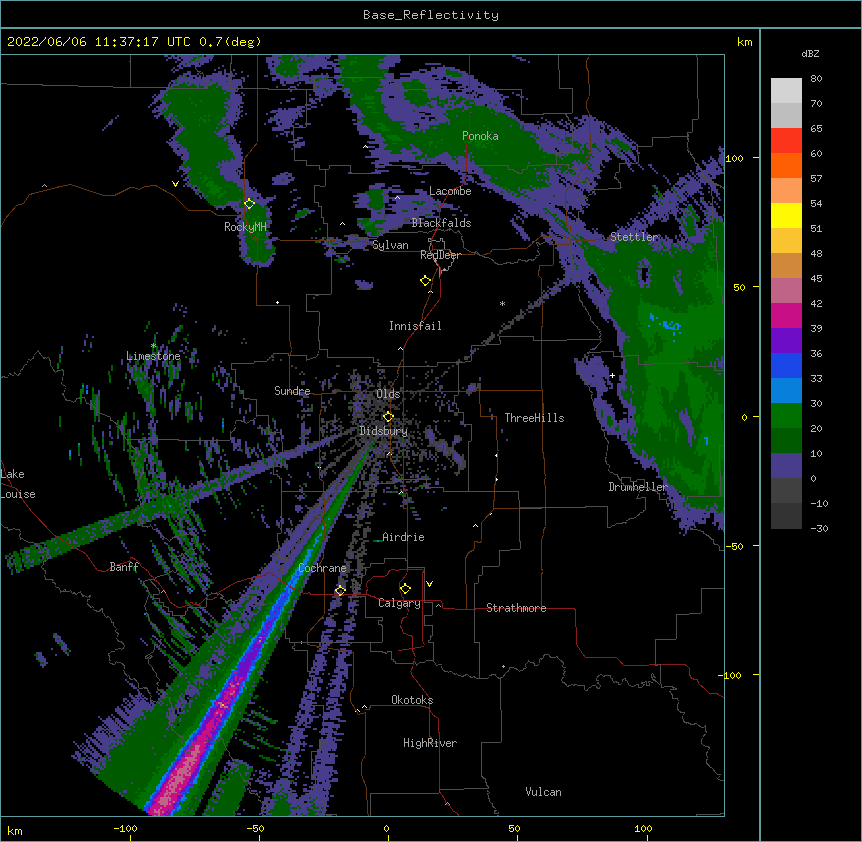Click the Okotoks city label

pyautogui.click(x=412, y=700)
